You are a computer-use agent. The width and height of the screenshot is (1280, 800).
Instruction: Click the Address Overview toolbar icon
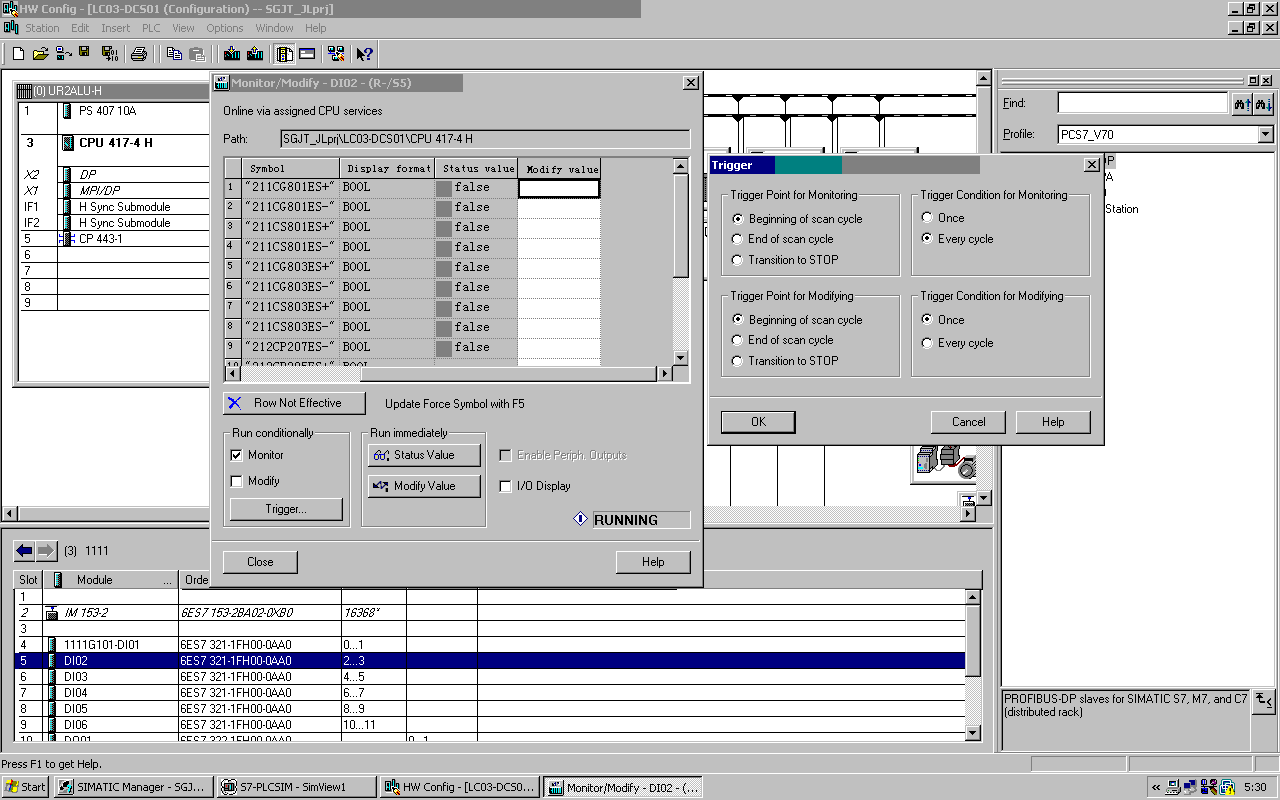point(307,54)
